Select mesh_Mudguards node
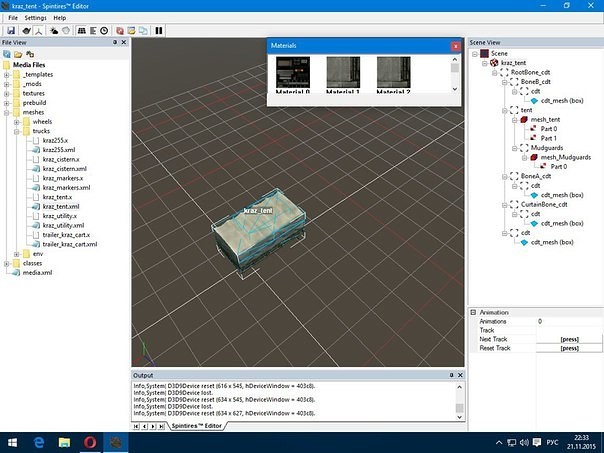 pyautogui.click(x=565, y=157)
